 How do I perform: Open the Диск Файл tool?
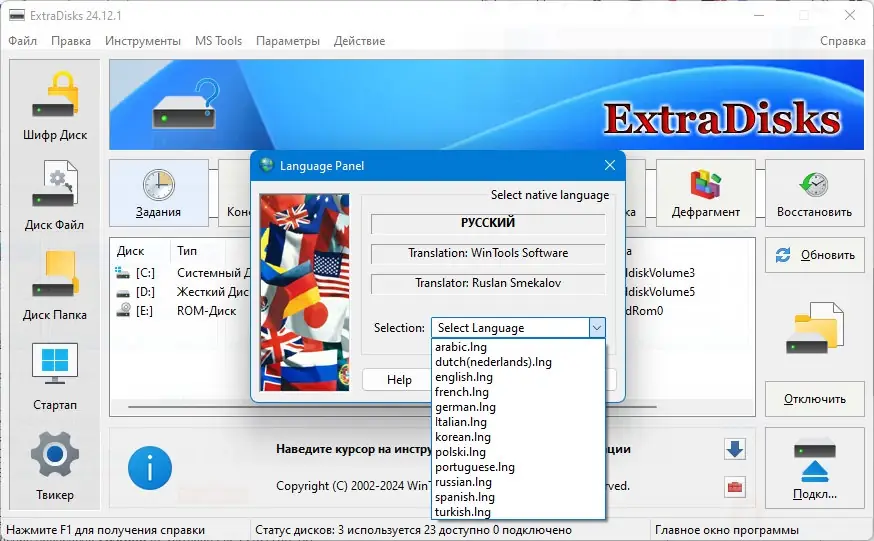pyautogui.click(x=55, y=196)
